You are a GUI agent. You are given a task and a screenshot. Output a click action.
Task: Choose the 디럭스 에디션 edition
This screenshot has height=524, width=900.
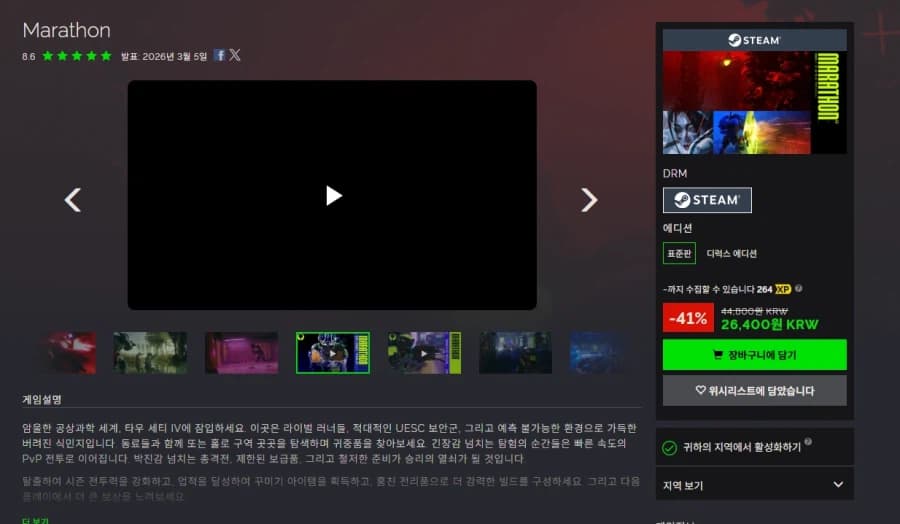(731, 253)
